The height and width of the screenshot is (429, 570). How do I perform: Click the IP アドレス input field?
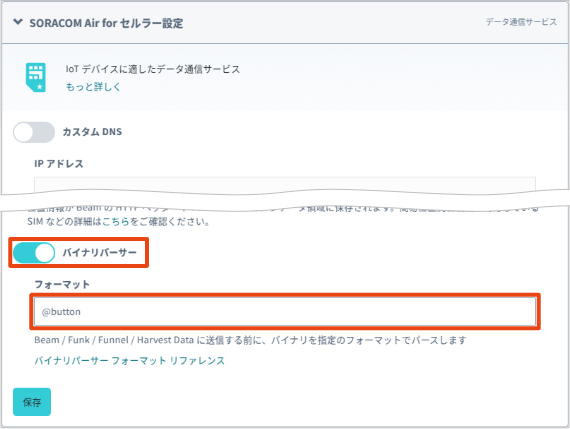click(285, 185)
